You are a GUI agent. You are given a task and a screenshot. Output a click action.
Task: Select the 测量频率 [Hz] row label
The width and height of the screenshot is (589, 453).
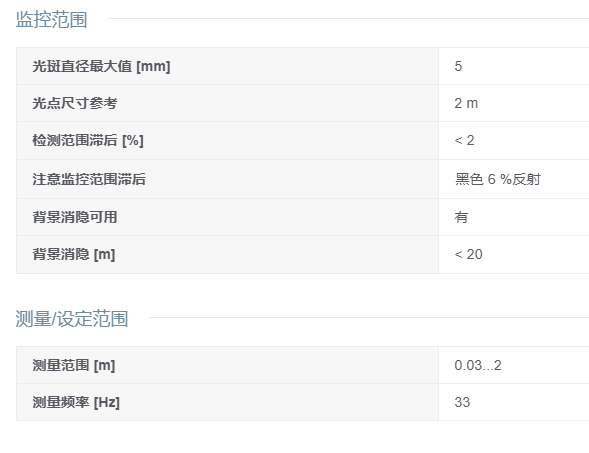76,402
